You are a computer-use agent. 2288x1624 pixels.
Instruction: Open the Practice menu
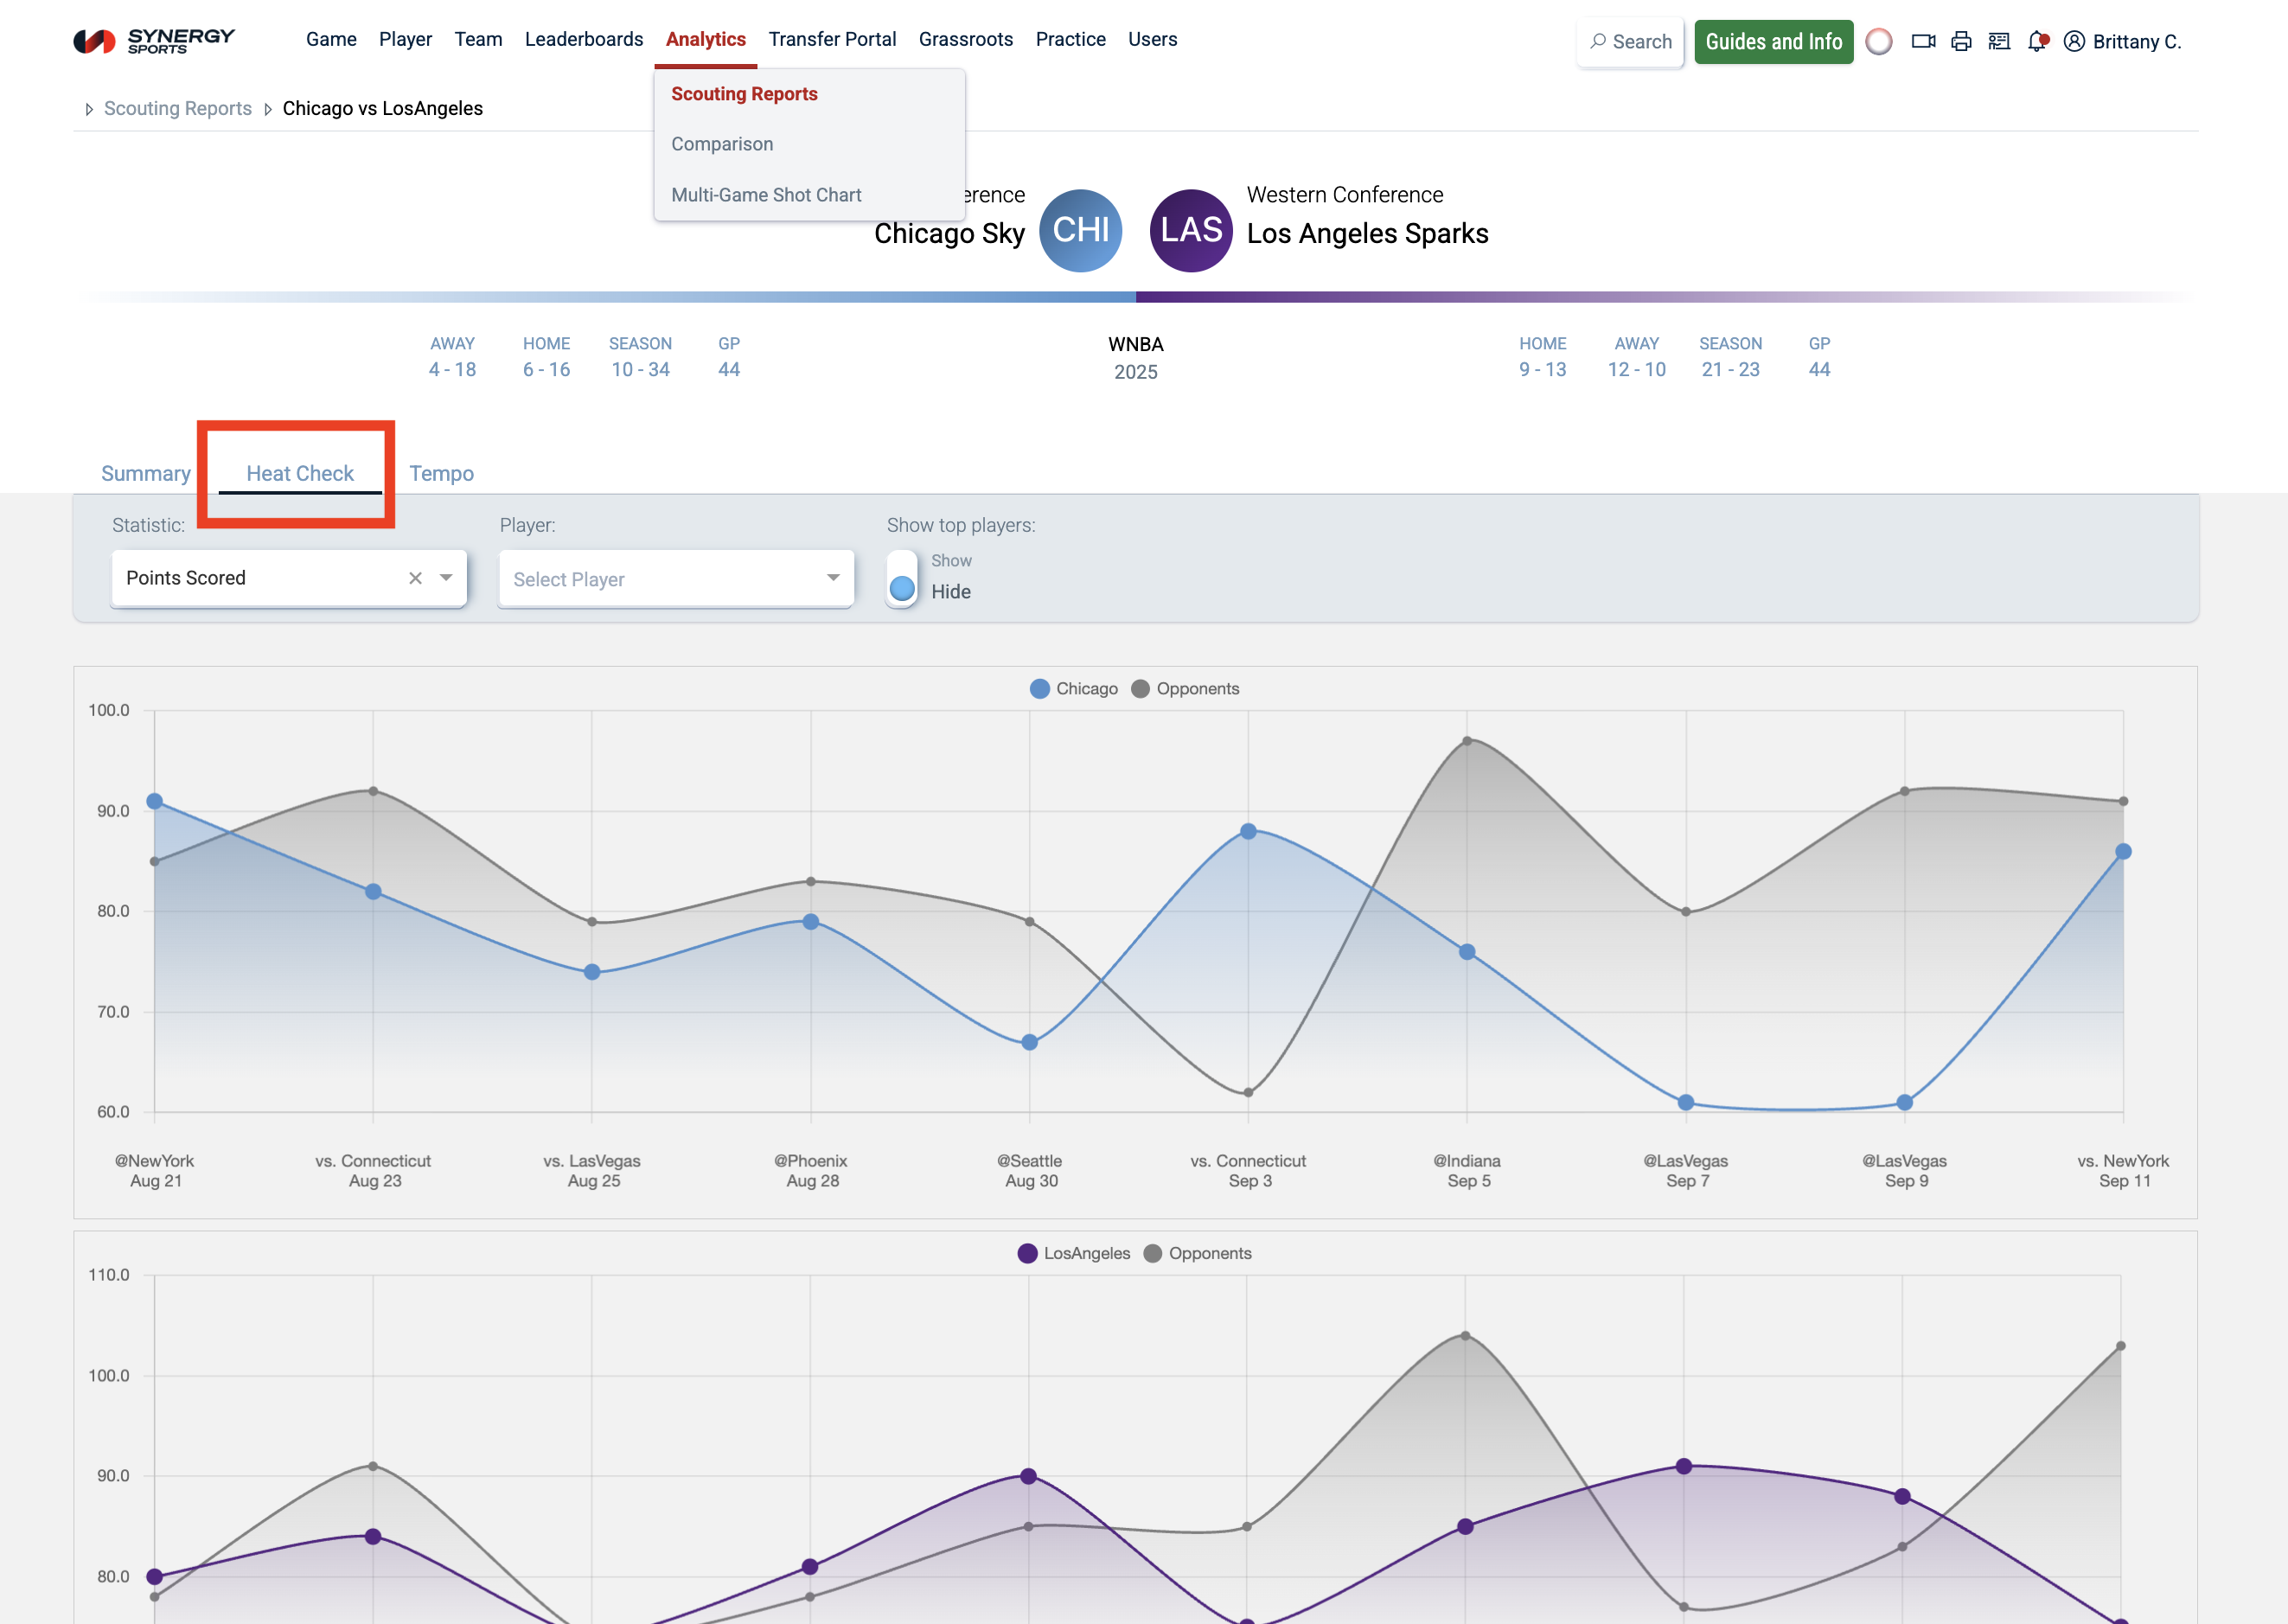1071,40
